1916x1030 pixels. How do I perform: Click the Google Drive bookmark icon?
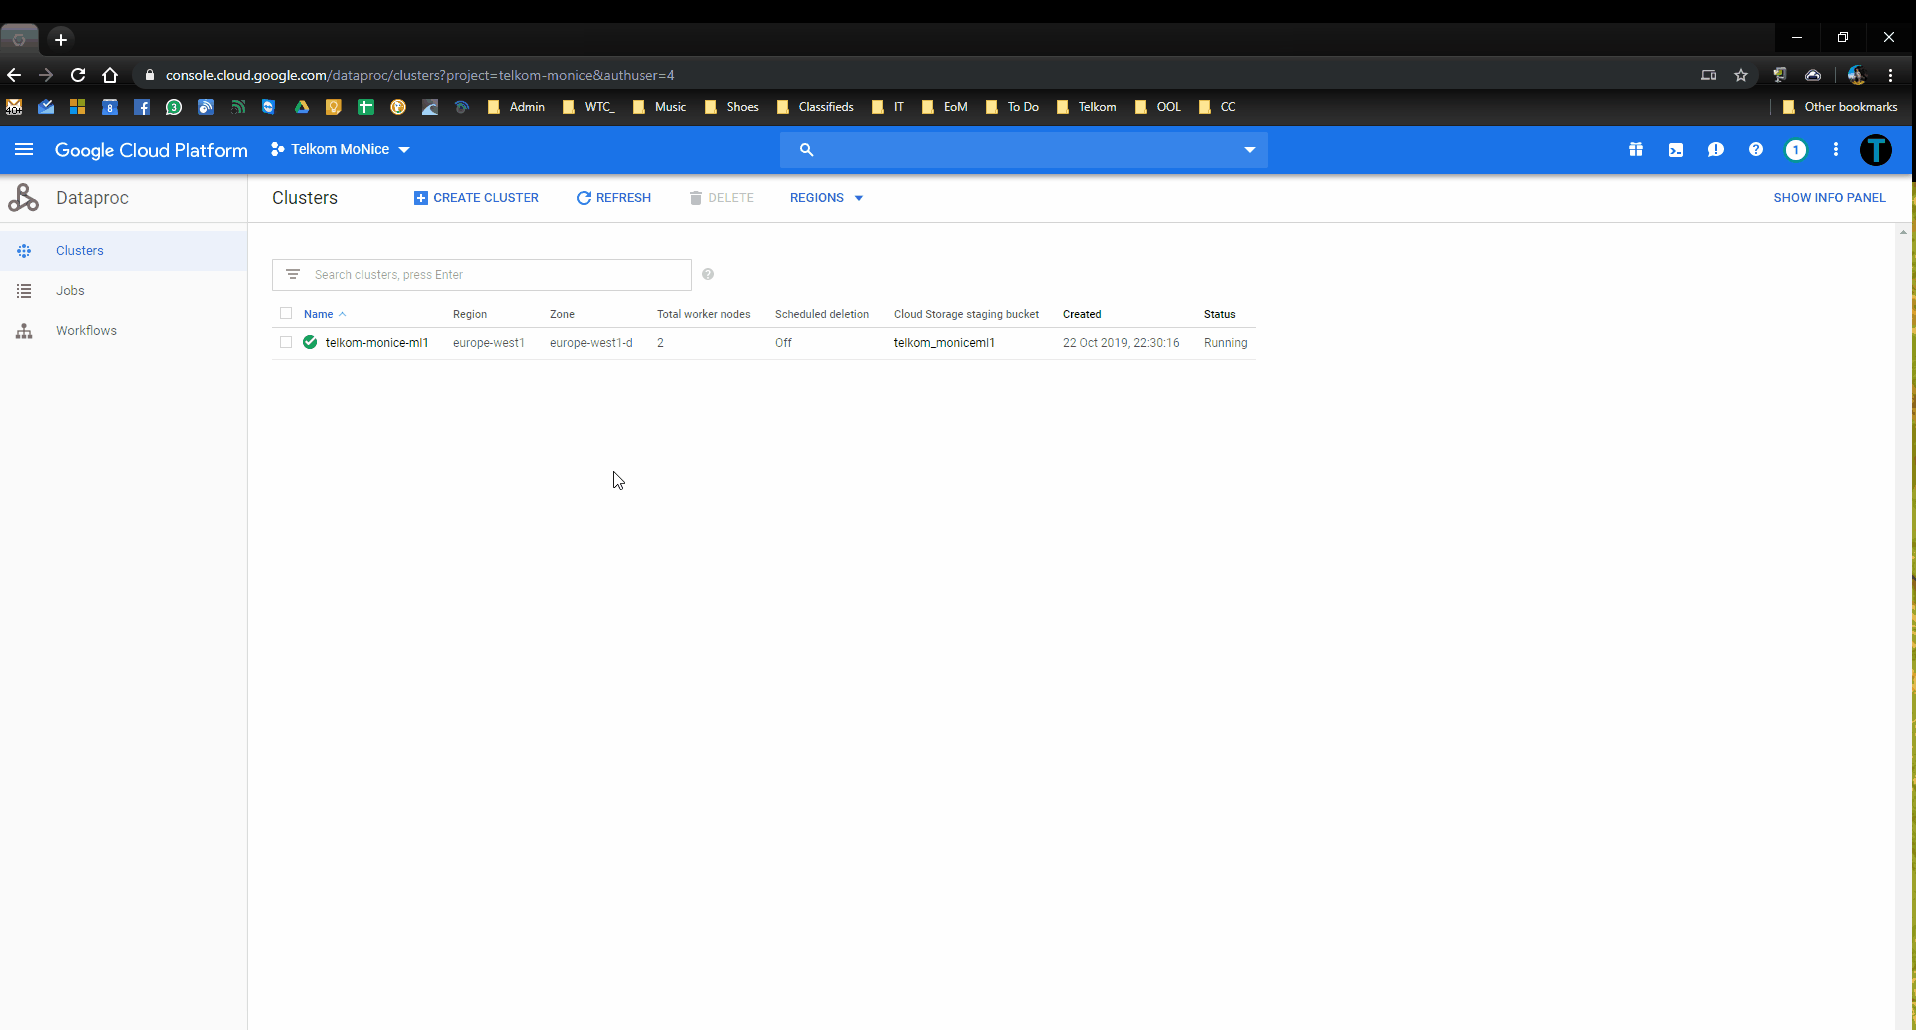(x=301, y=107)
